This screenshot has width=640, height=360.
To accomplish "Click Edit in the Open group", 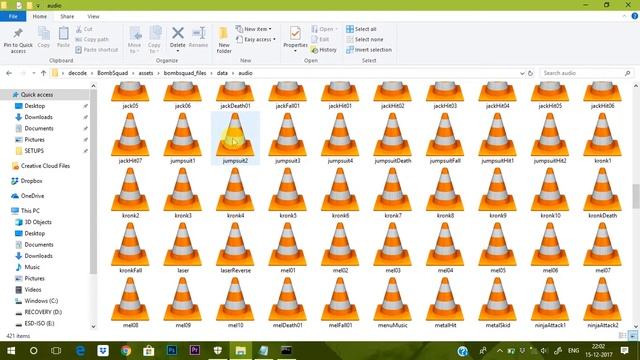I will coord(320,40).
